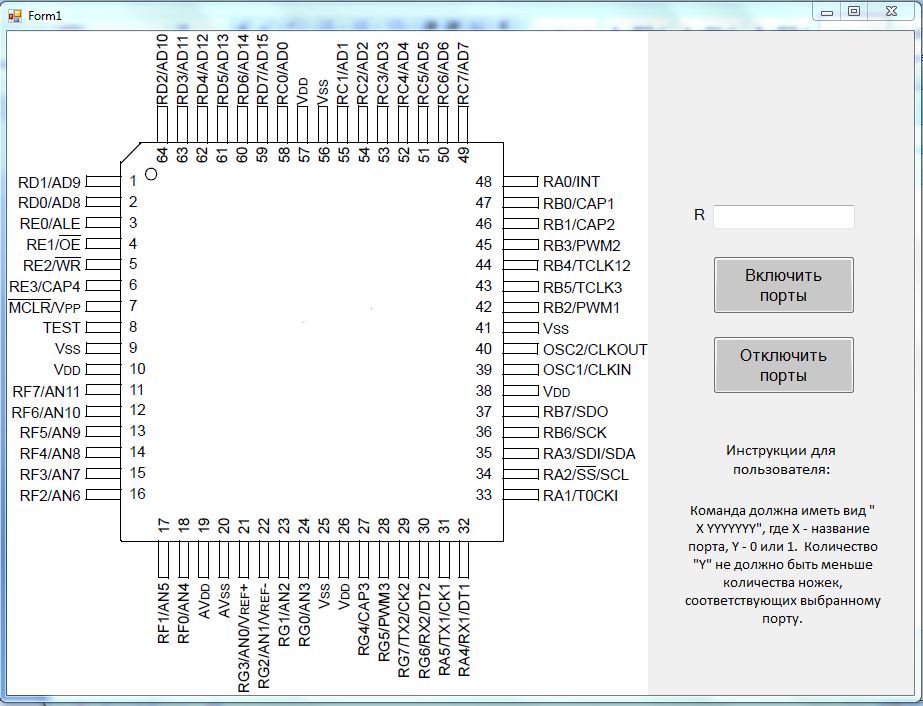Viewport: 923px width, 706px height.
Task: Click the TEST pin label
Action: (61, 328)
